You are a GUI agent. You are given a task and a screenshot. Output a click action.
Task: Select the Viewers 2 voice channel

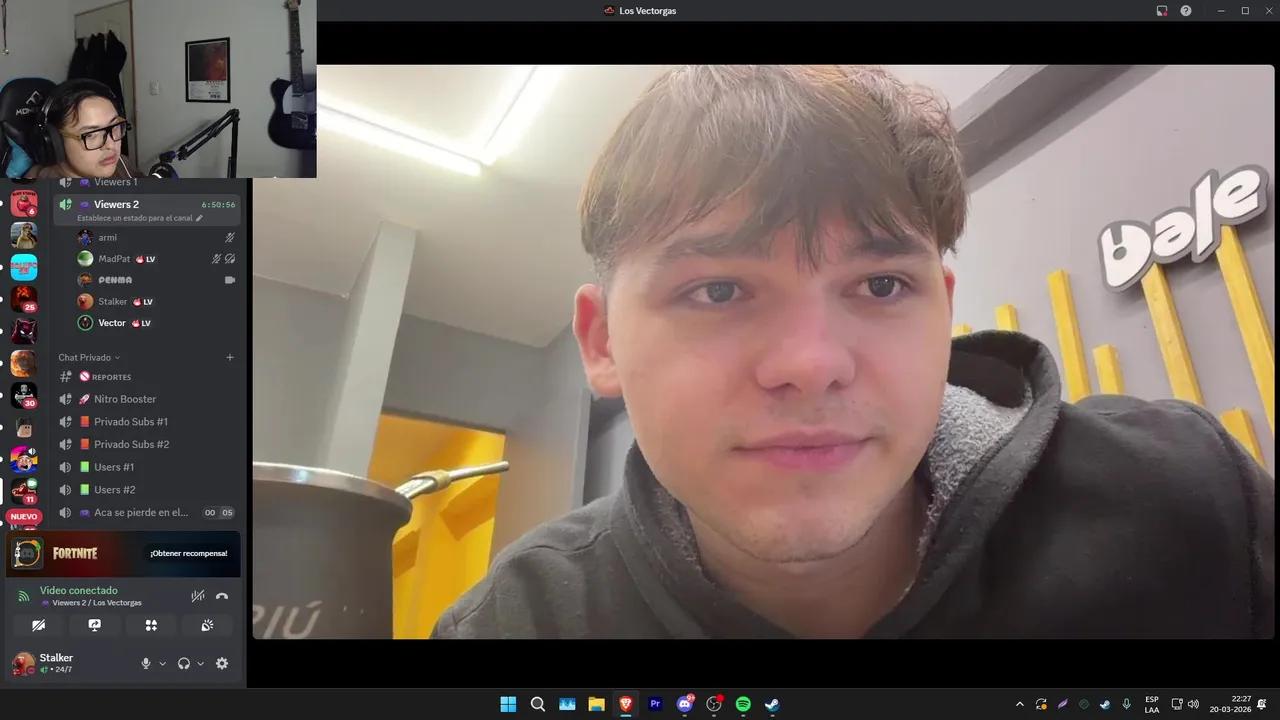coord(146,209)
